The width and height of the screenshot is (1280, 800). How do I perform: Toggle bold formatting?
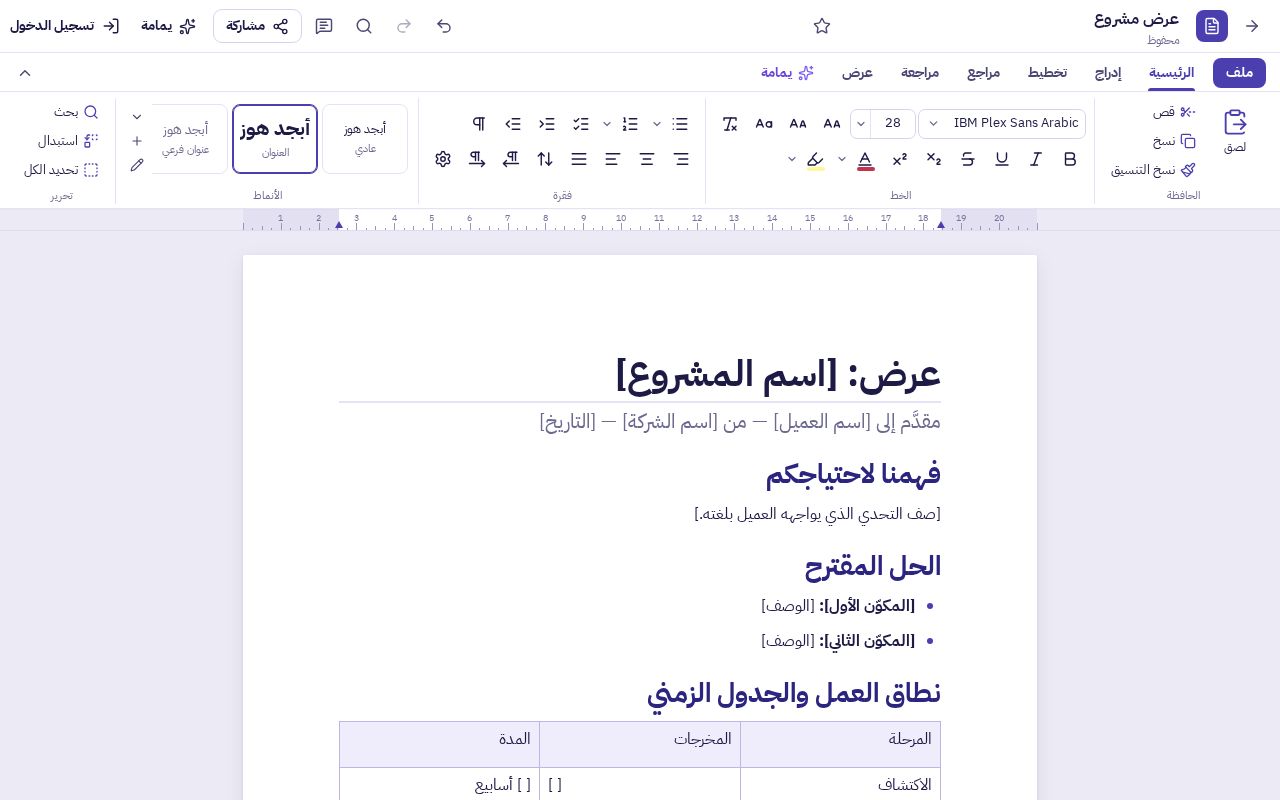[1070, 159]
